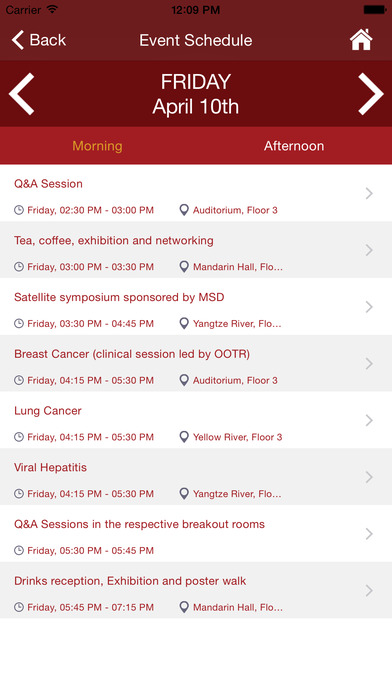Open chevron for Tea, coffee, exhibition and networking
Image resolution: width=392 pixels, height=696 pixels.
pos(369,250)
